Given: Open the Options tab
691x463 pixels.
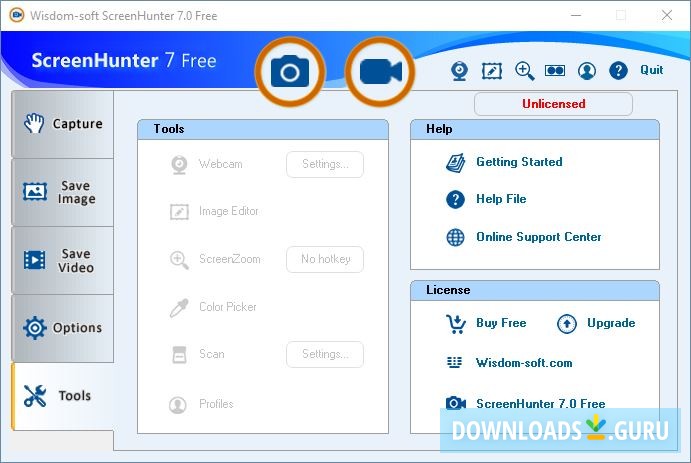Looking at the screenshot, I should 63,328.
